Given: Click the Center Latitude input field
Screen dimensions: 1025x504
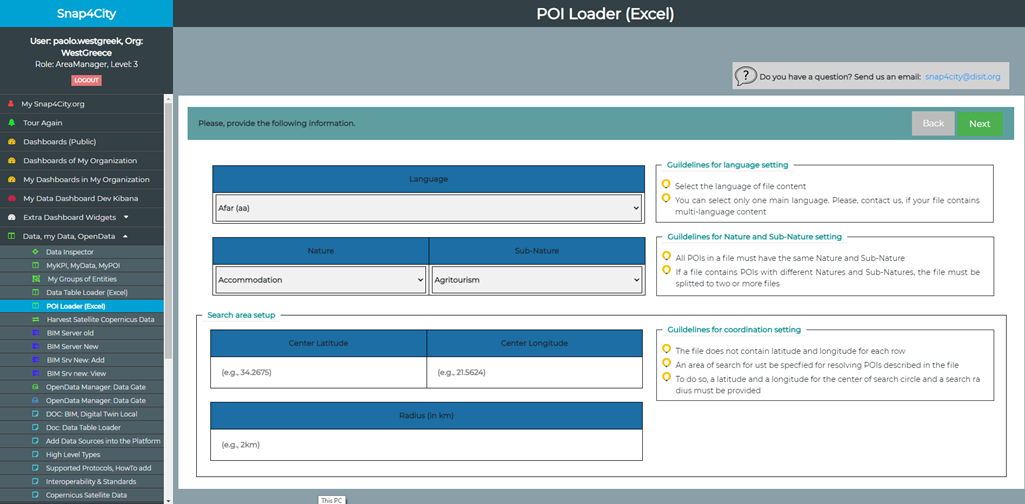Looking at the screenshot, I should [318, 372].
